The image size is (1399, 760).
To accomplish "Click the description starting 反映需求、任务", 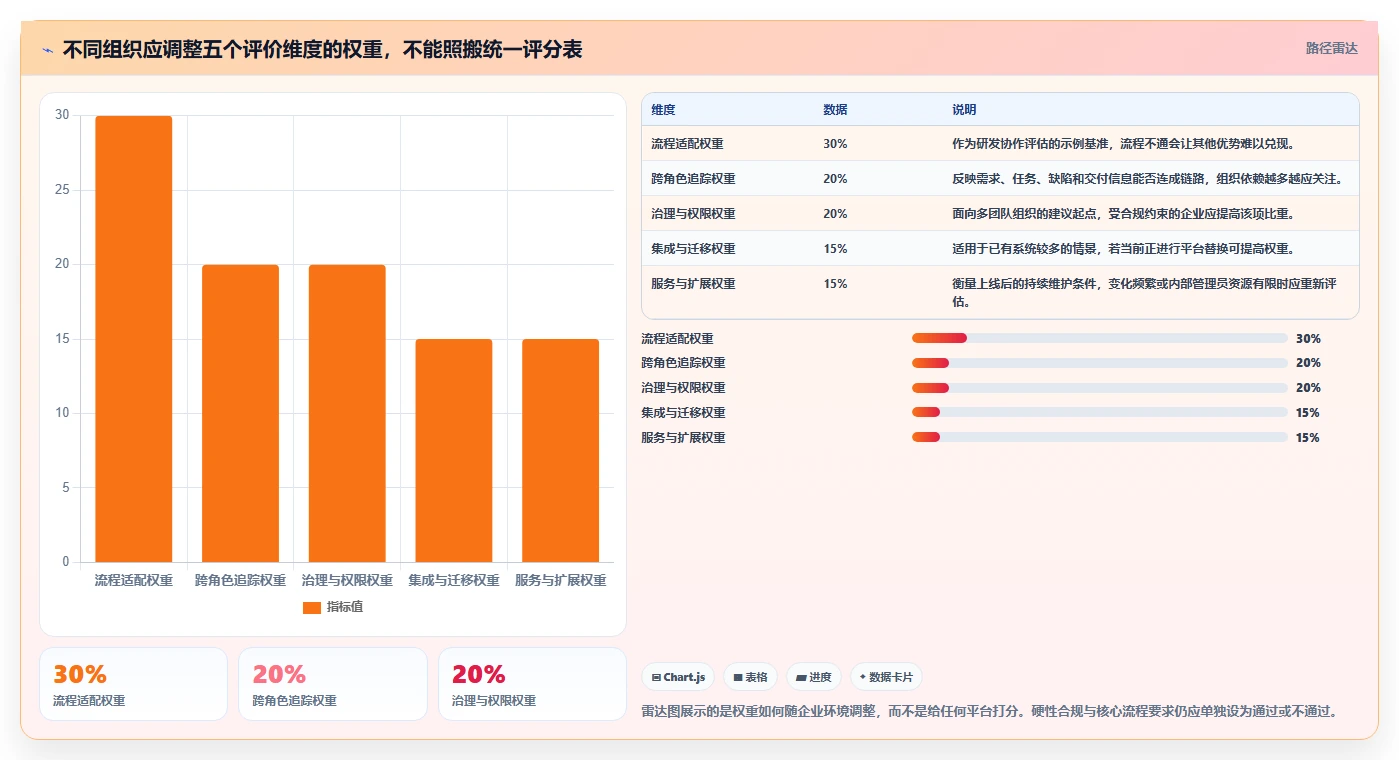I will point(1147,179).
